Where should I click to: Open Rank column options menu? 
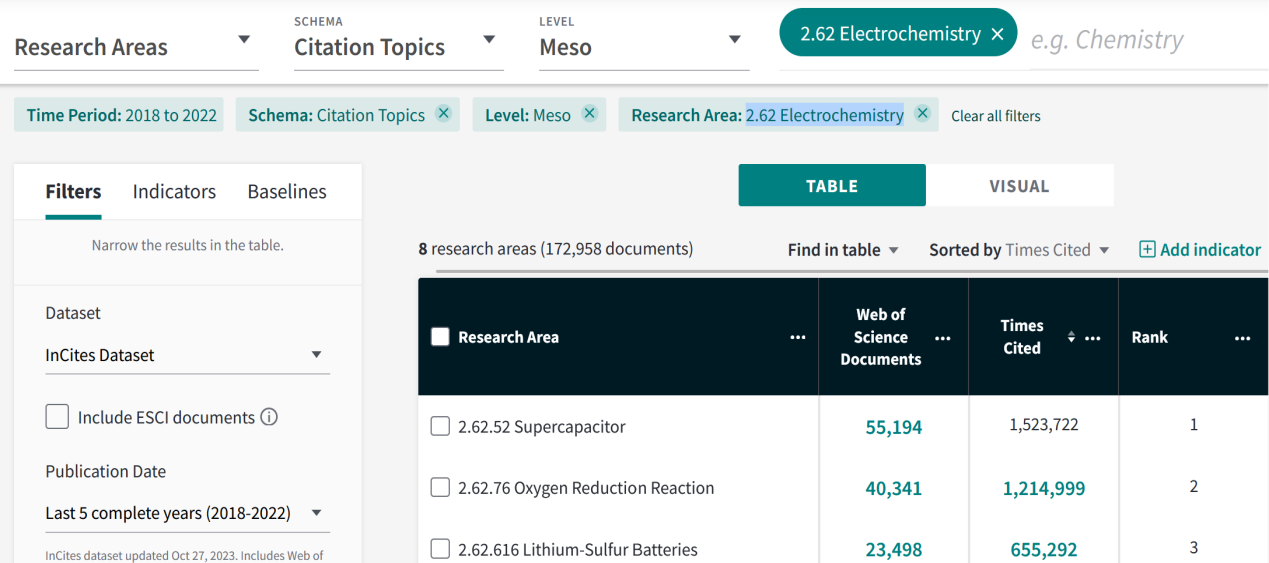tap(1242, 338)
